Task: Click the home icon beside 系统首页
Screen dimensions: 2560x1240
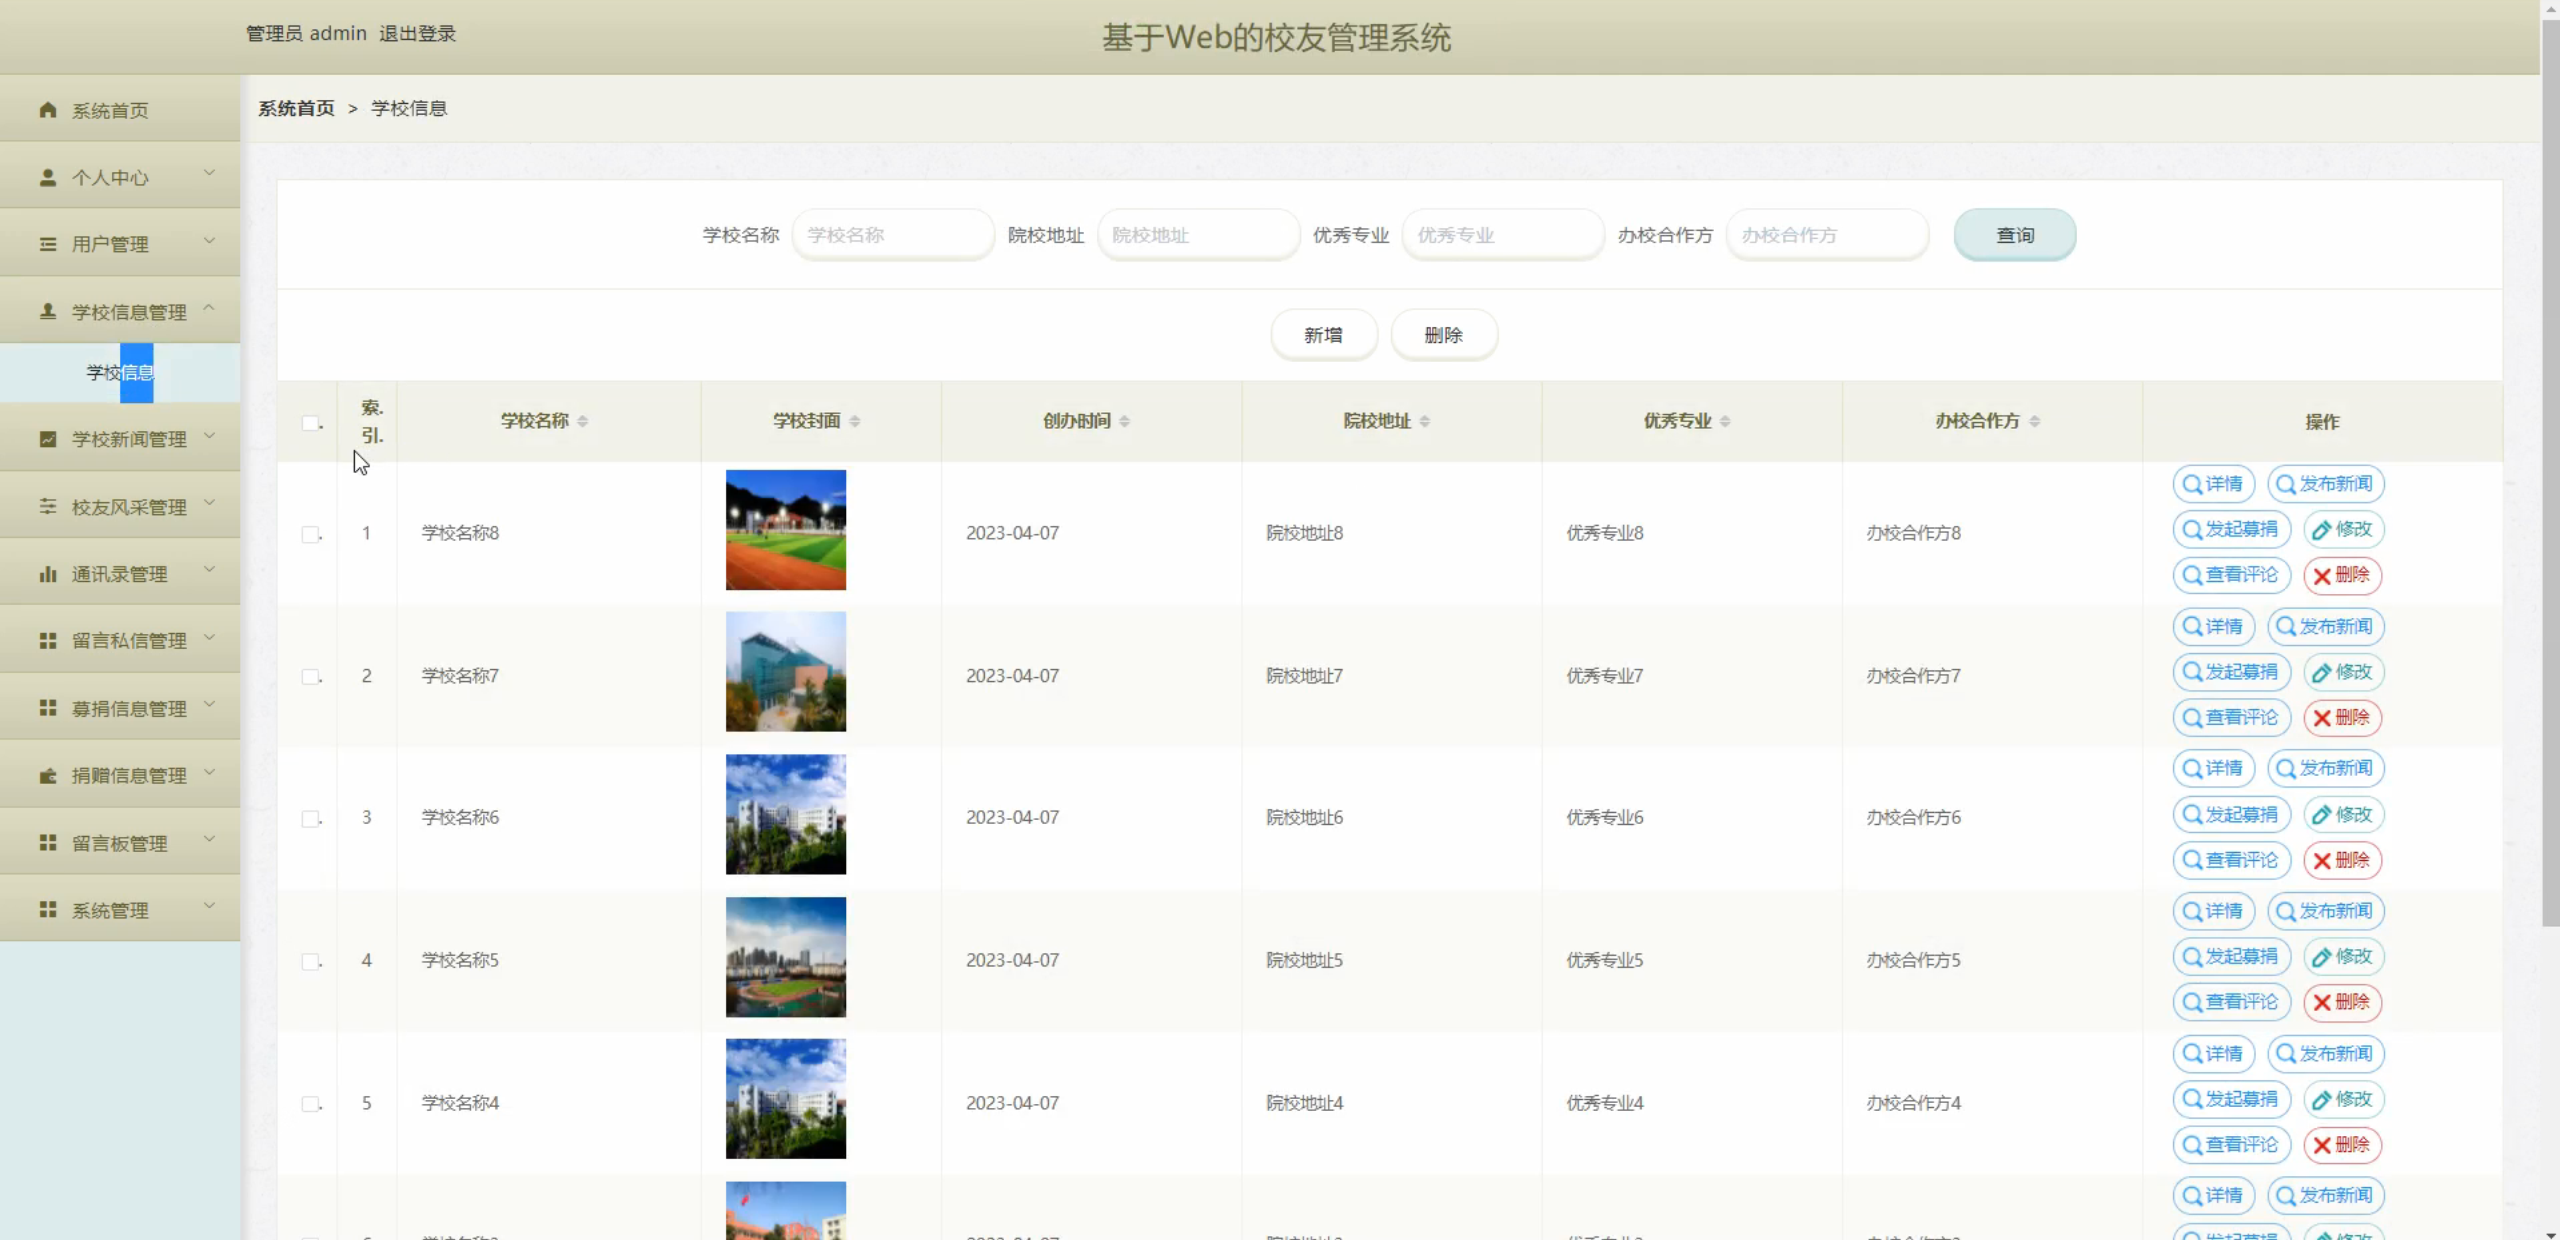Action: (47, 110)
